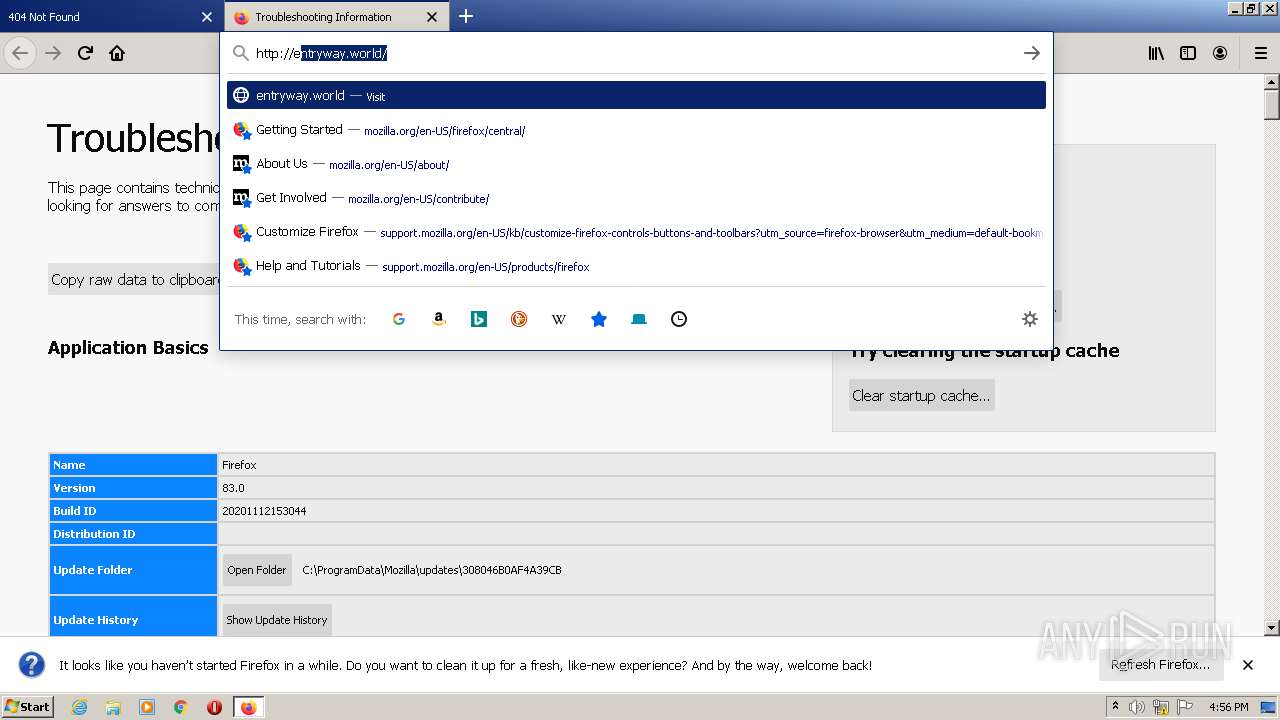Go to the Firefox home page icon
The image size is (1280, 720).
117,53
